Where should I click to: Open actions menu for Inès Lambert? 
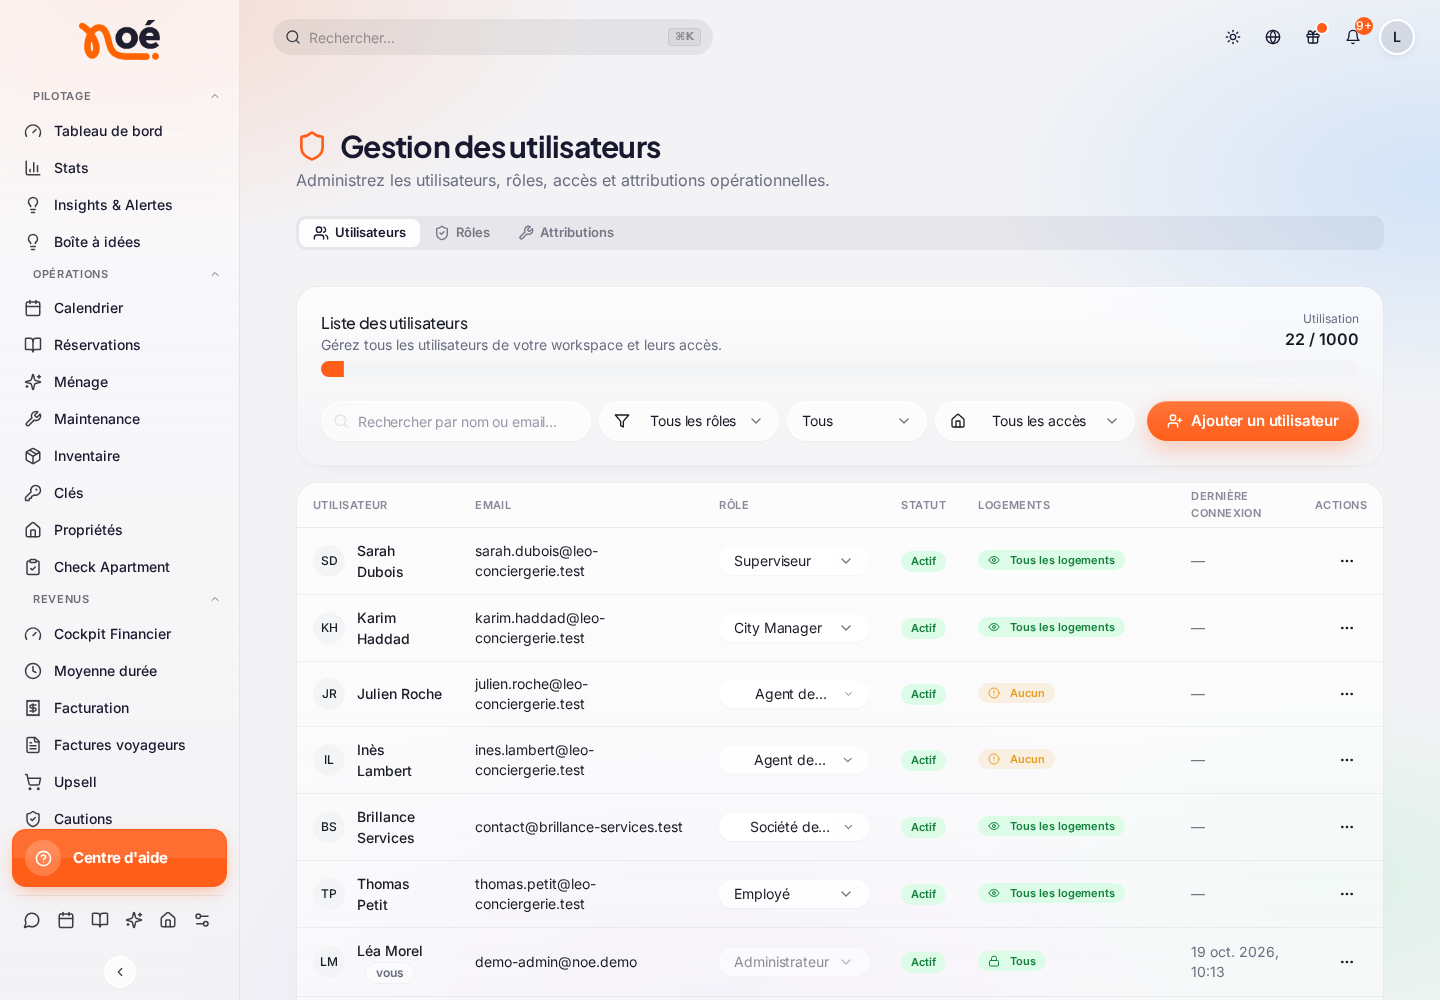(1347, 760)
